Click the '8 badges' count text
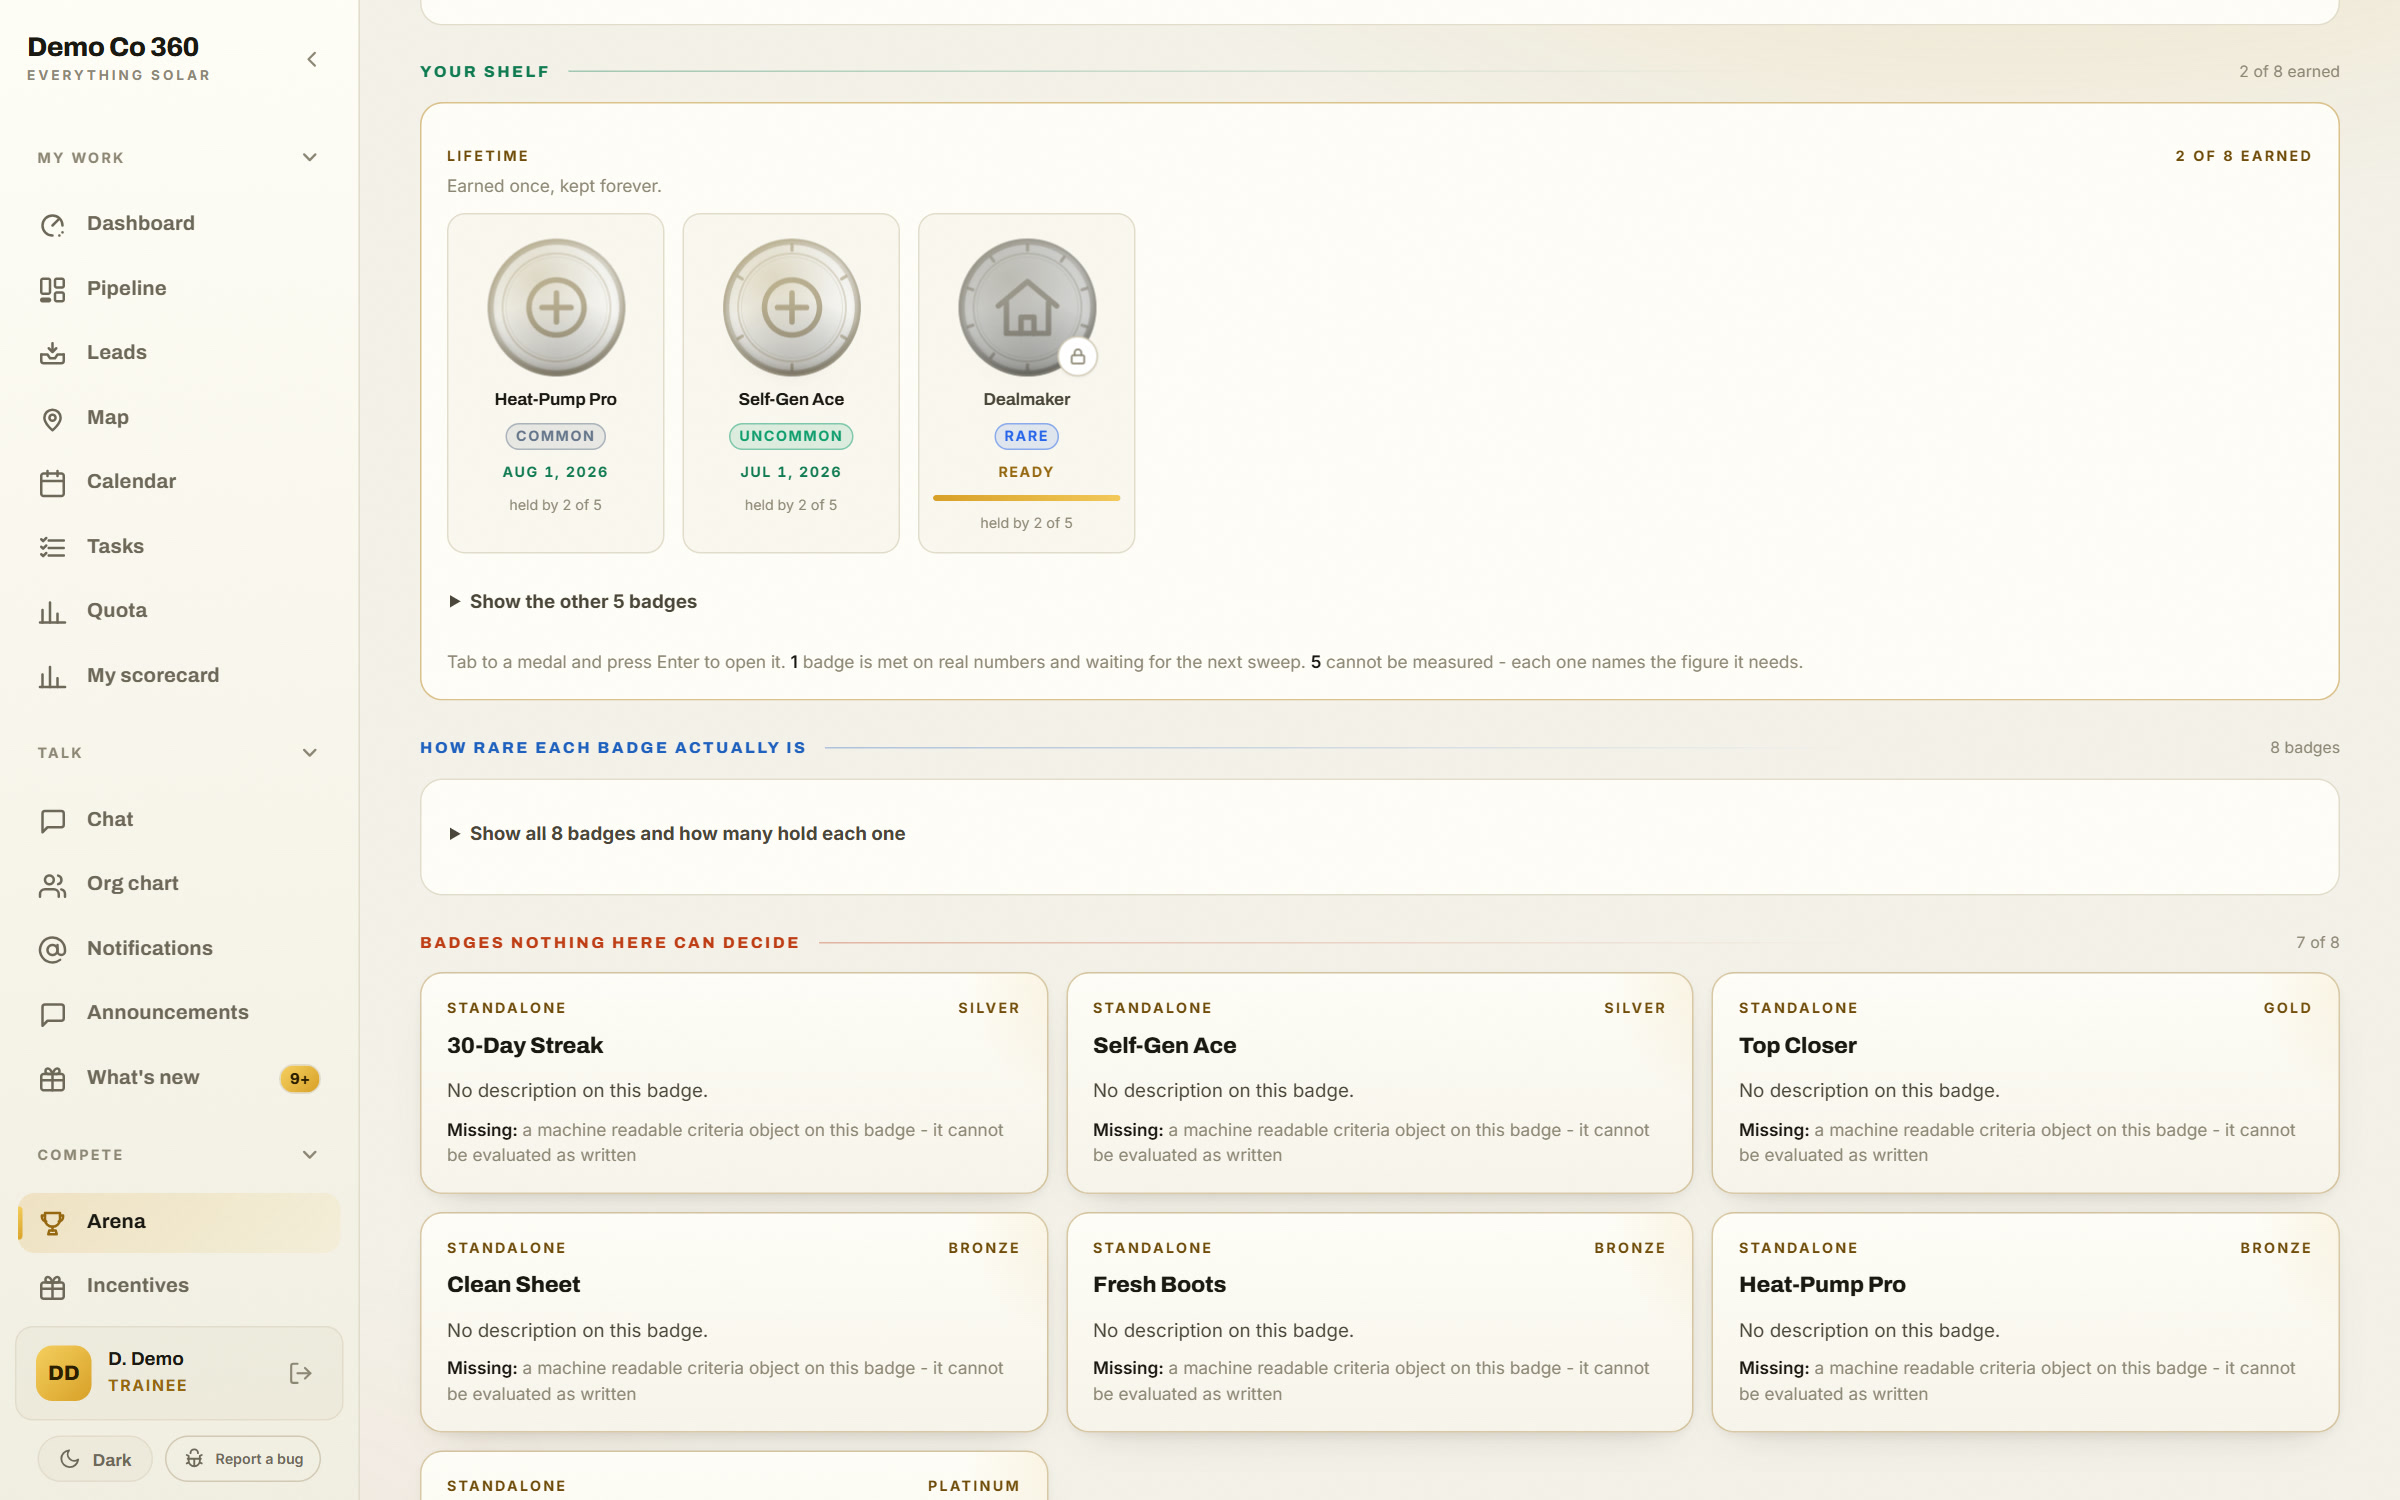The height and width of the screenshot is (1500, 2400). (x=2304, y=747)
